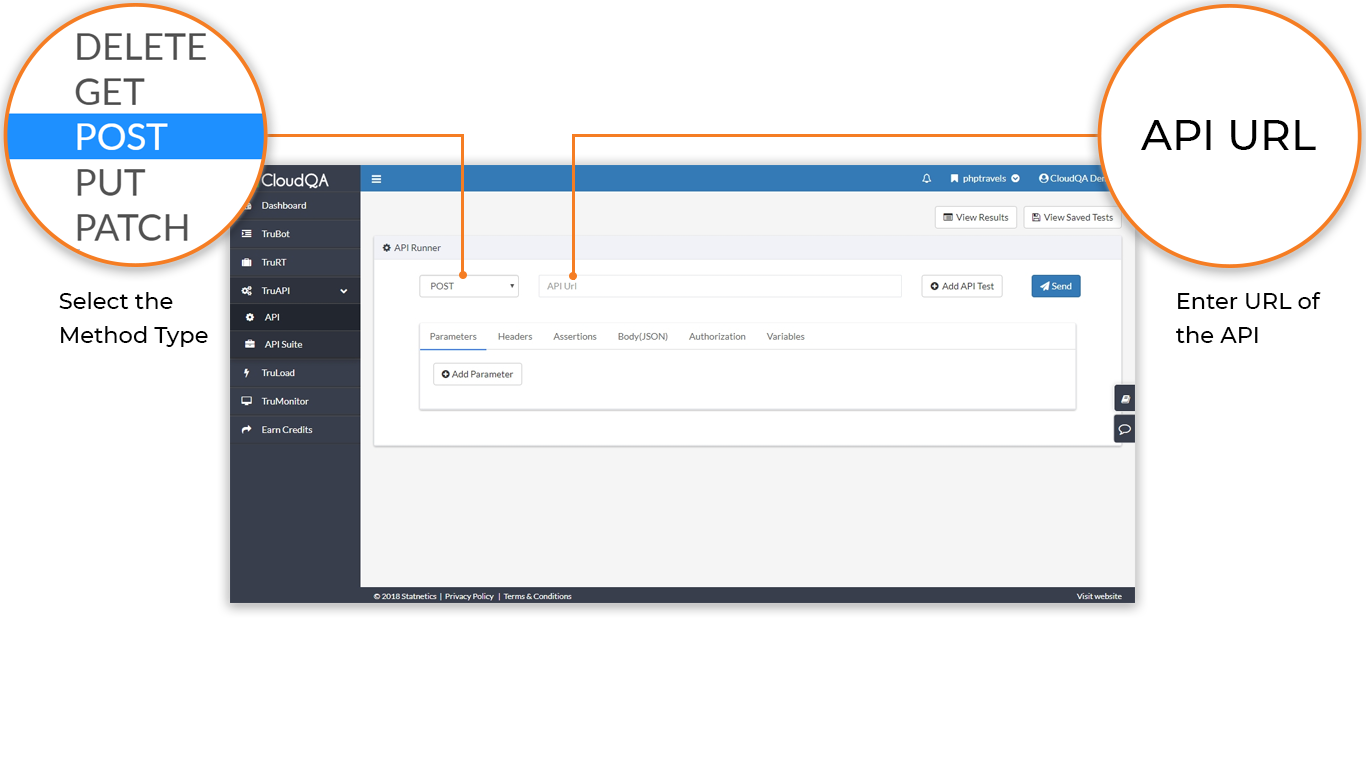Viewport: 1366px width, 768px height.
Task: Open the Terms & Conditions footer link
Action: [537, 596]
